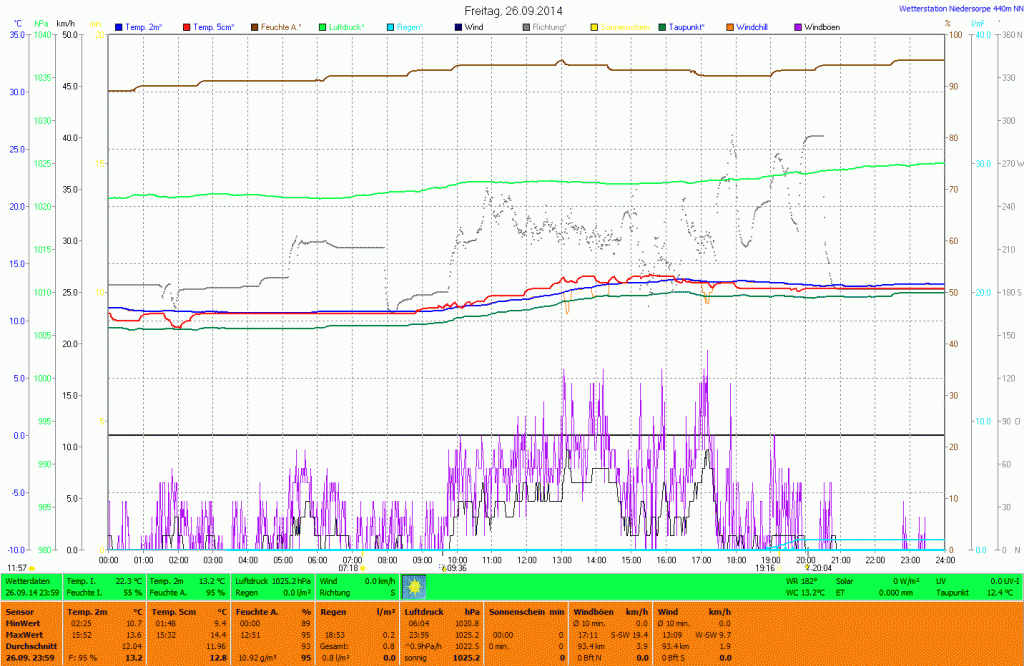Click the red Temp. 5cm legend square
This screenshot has width=1024, height=666.
pos(188,27)
